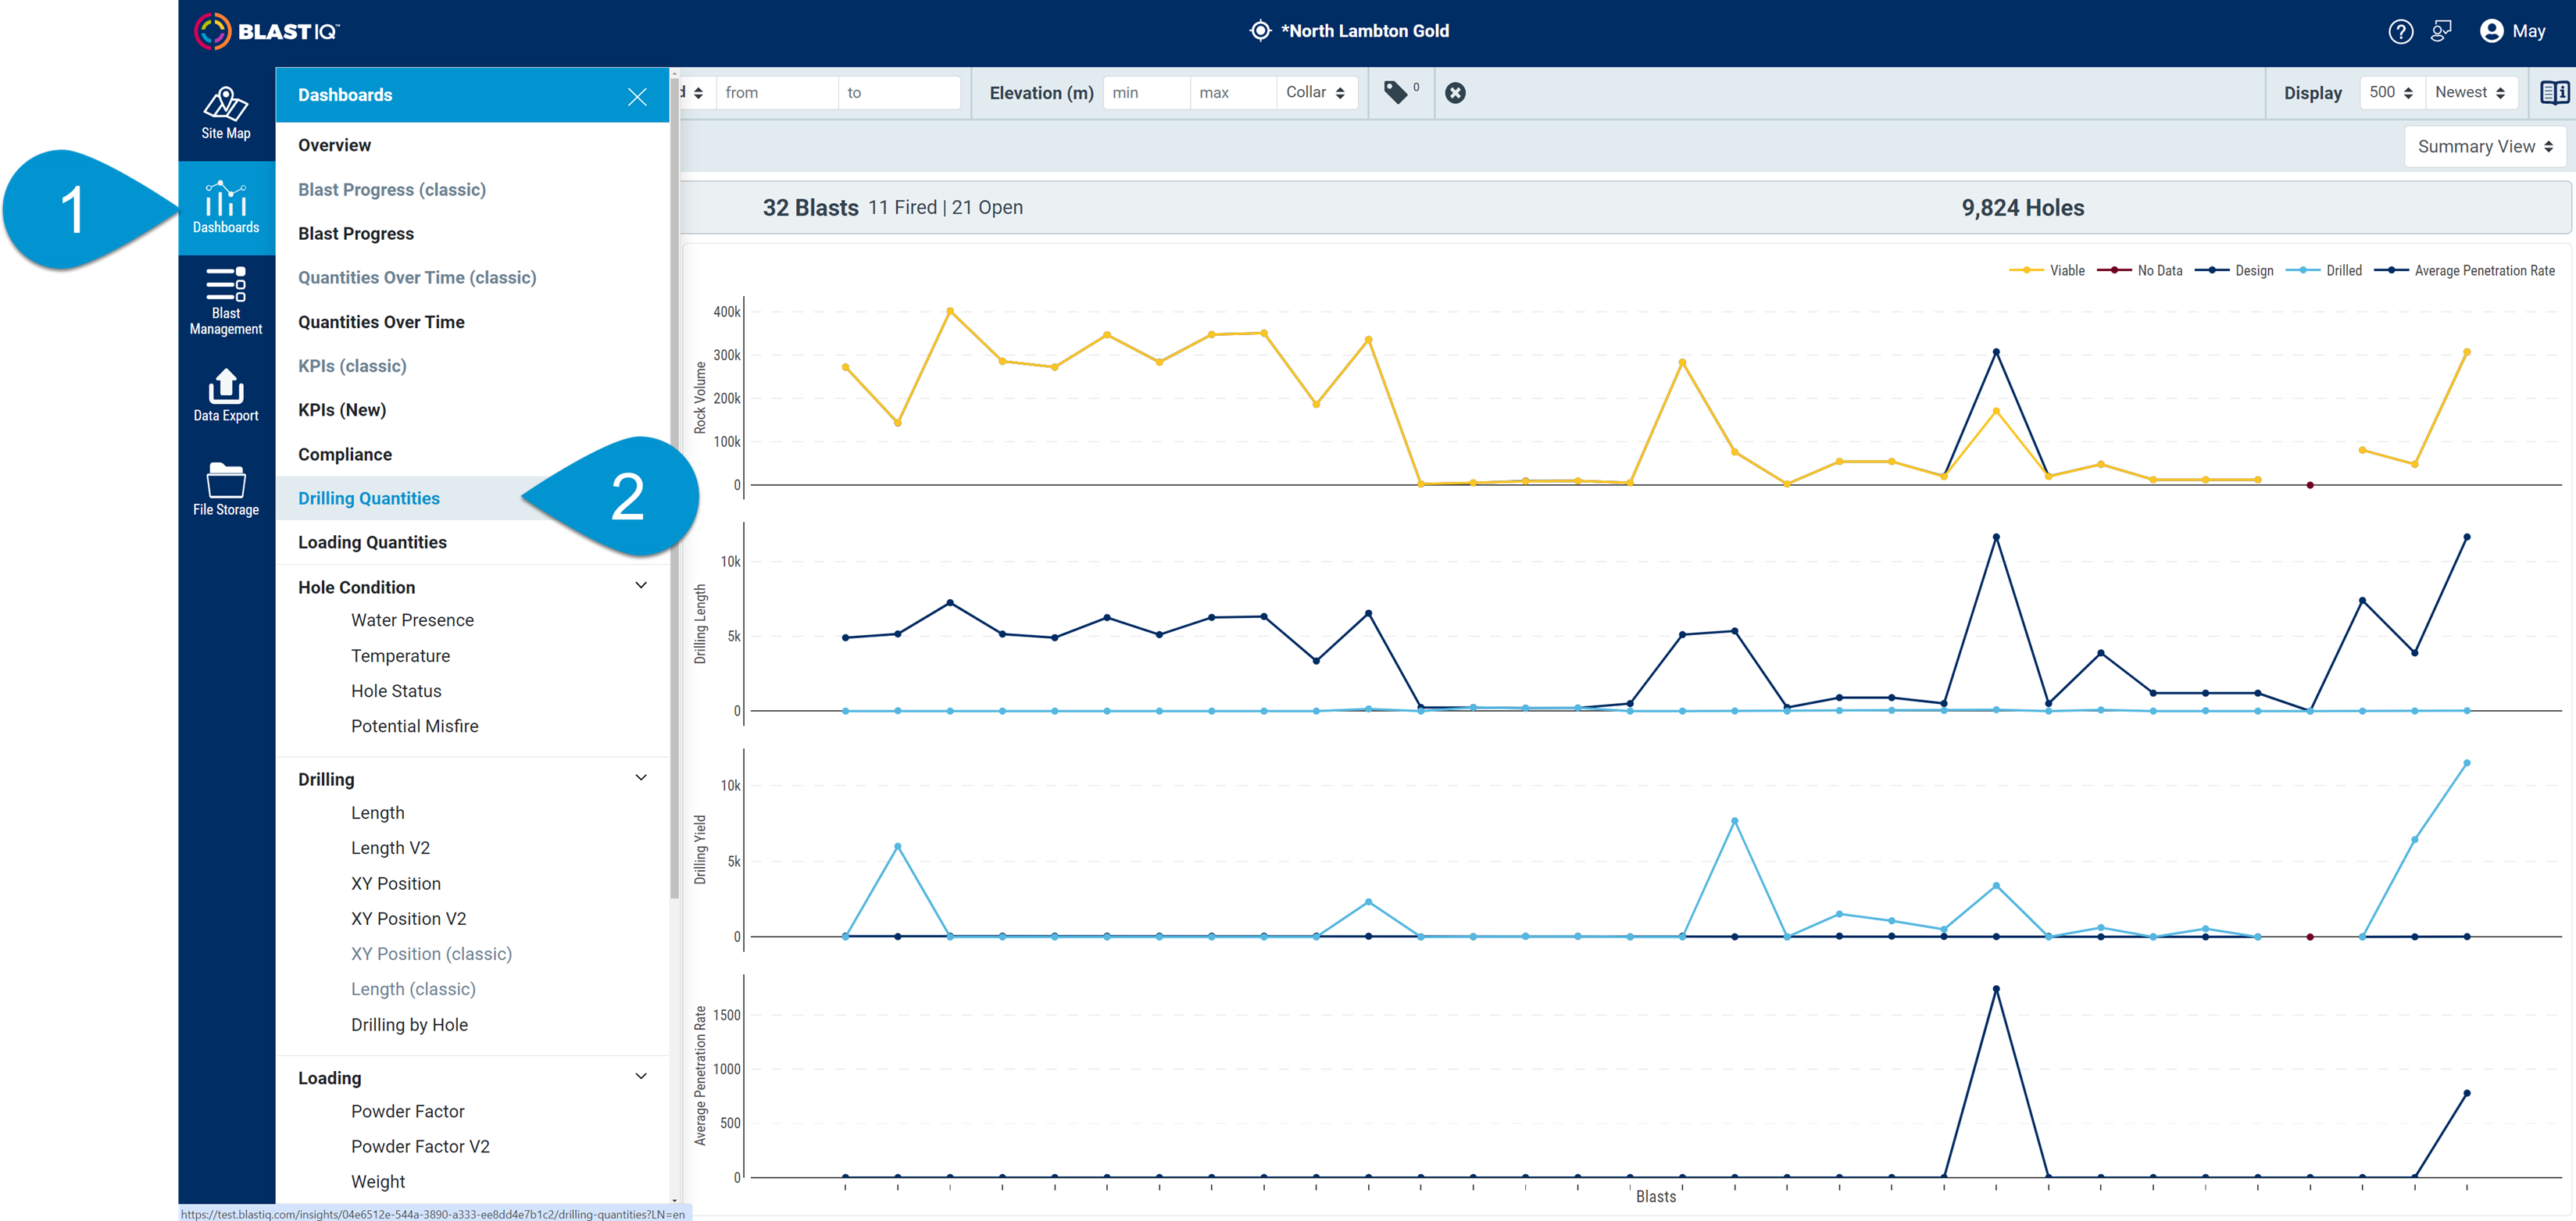The image size is (2576, 1221).
Task: Clear filters with the circled X icon
Action: coord(1455,93)
